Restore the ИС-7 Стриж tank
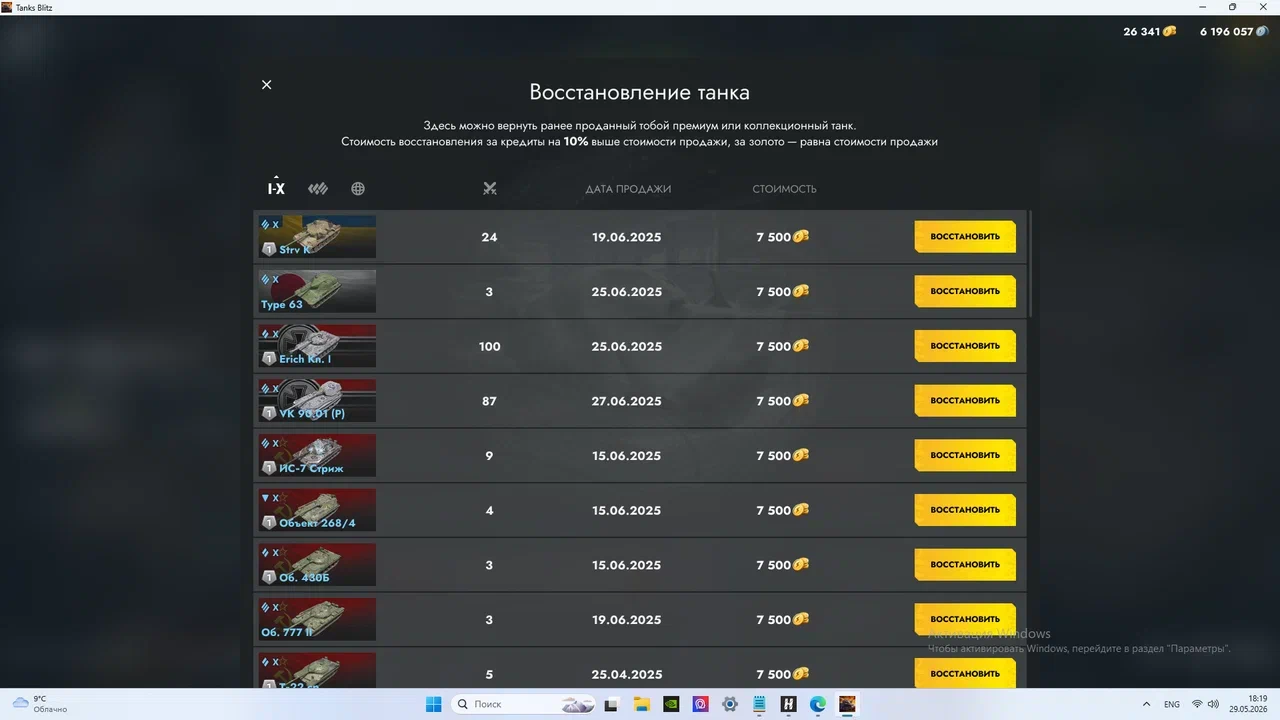This screenshot has width=1280, height=720. 965,455
